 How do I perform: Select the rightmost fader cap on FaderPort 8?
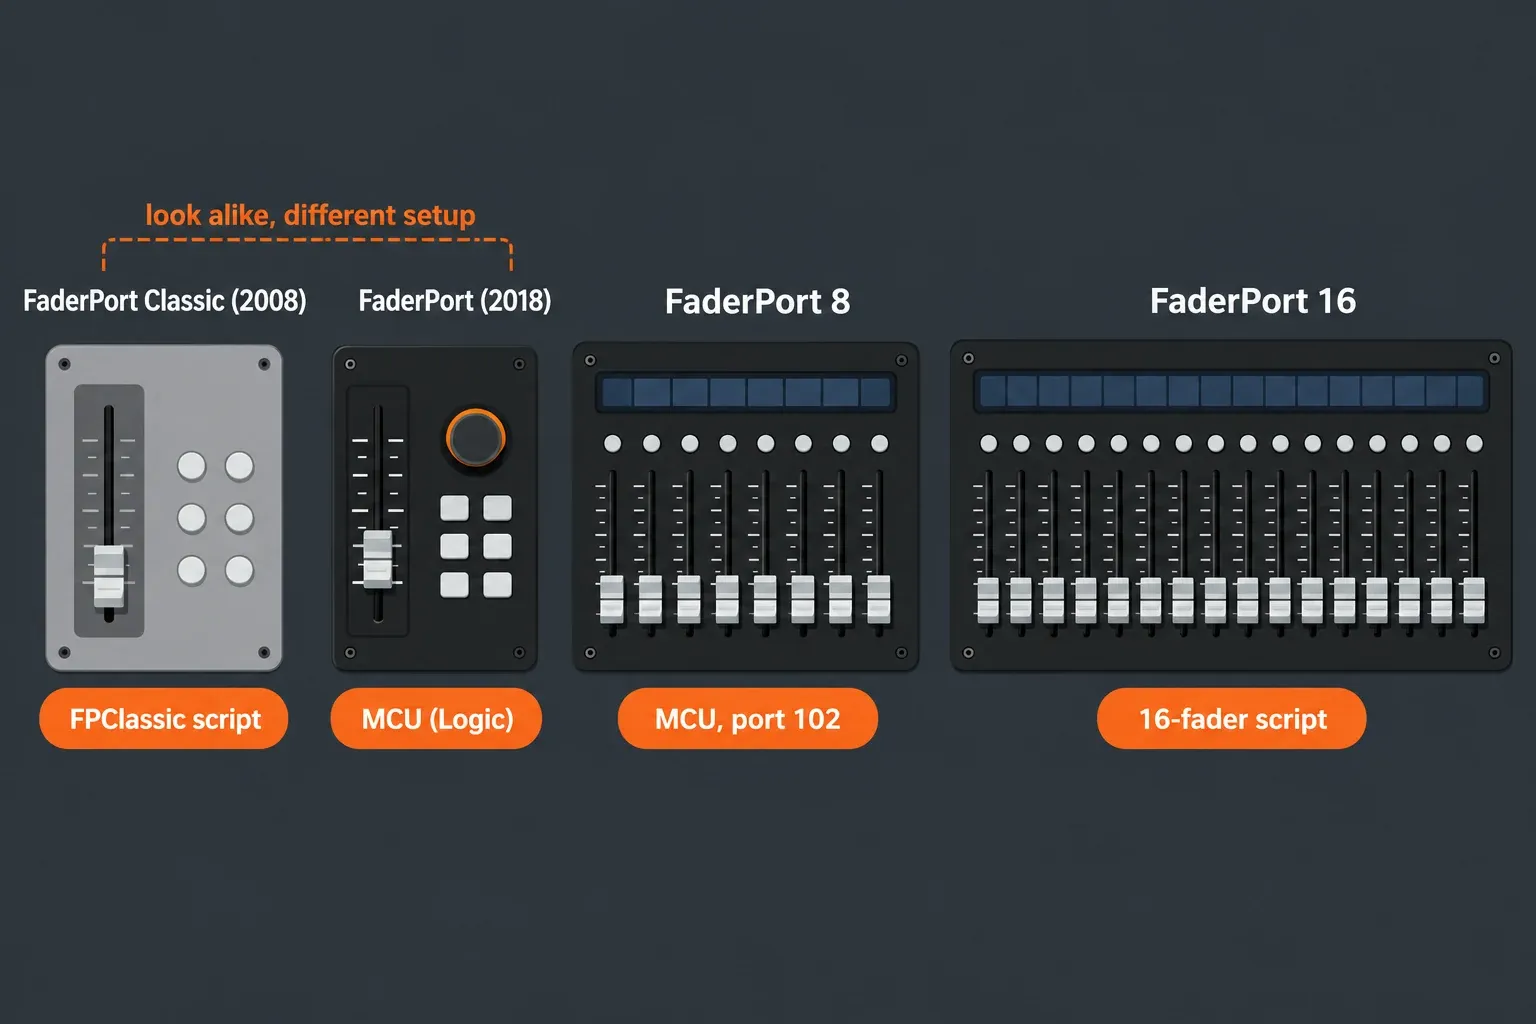(x=879, y=599)
